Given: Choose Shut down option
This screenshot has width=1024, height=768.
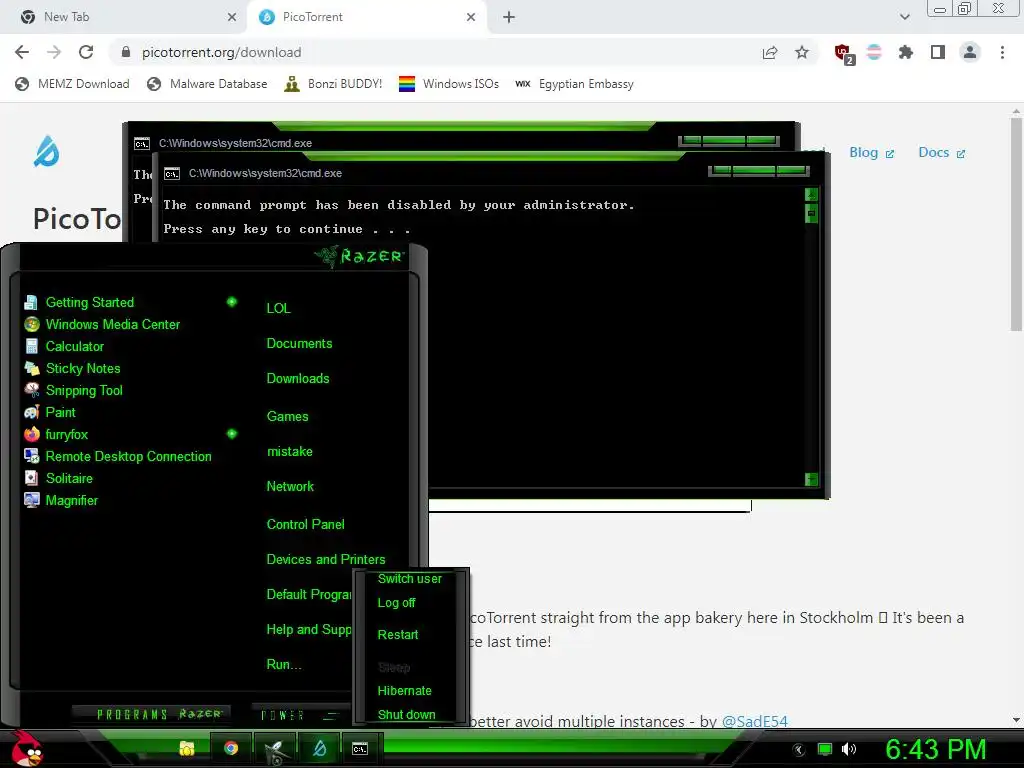Looking at the screenshot, I should pos(406,715).
